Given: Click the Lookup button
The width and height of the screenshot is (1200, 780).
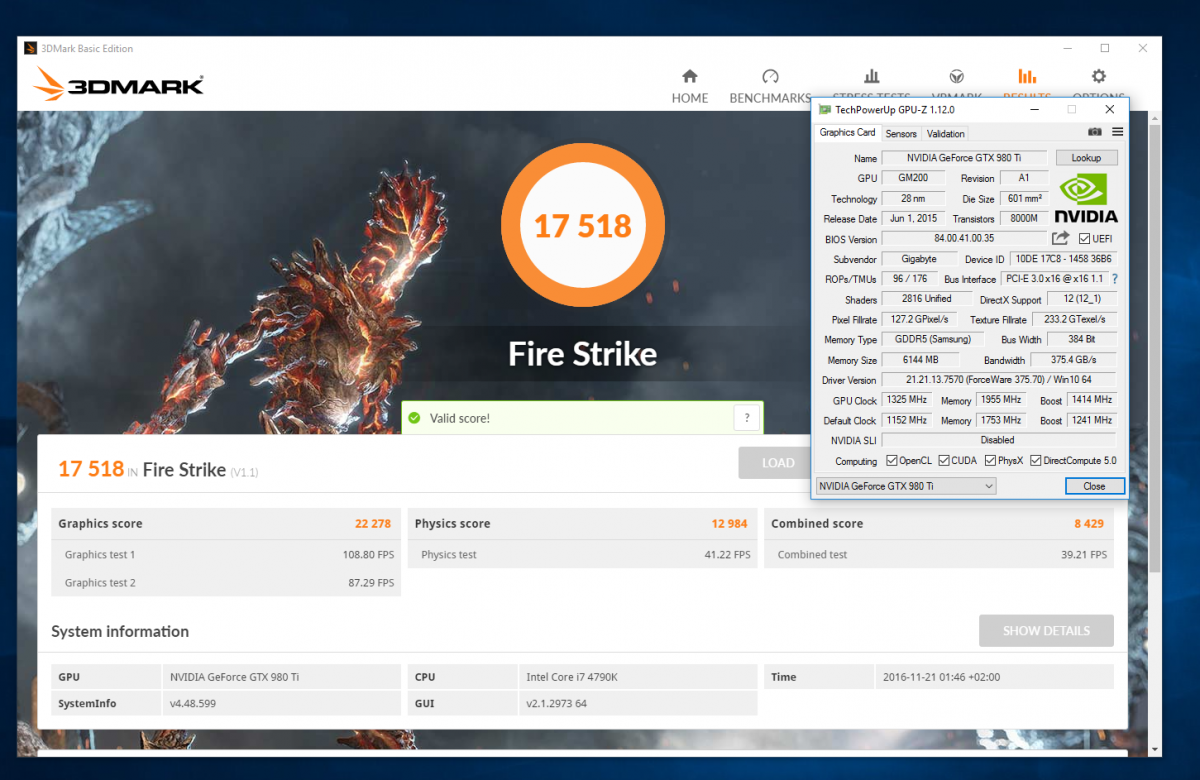Looking at the screenshot, I should (1086, 158).
